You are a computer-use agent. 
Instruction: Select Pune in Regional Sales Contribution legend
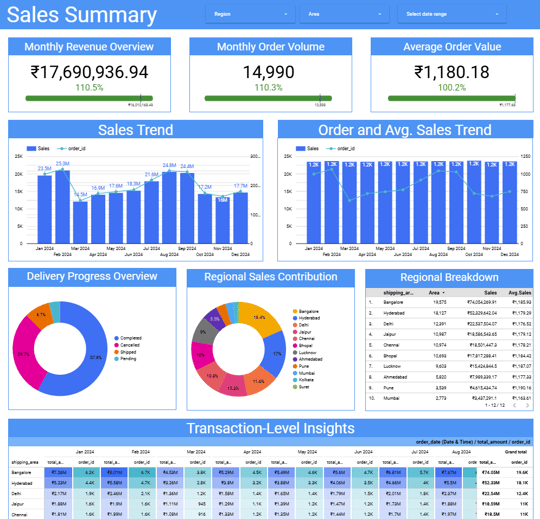(x=301, y=366)
